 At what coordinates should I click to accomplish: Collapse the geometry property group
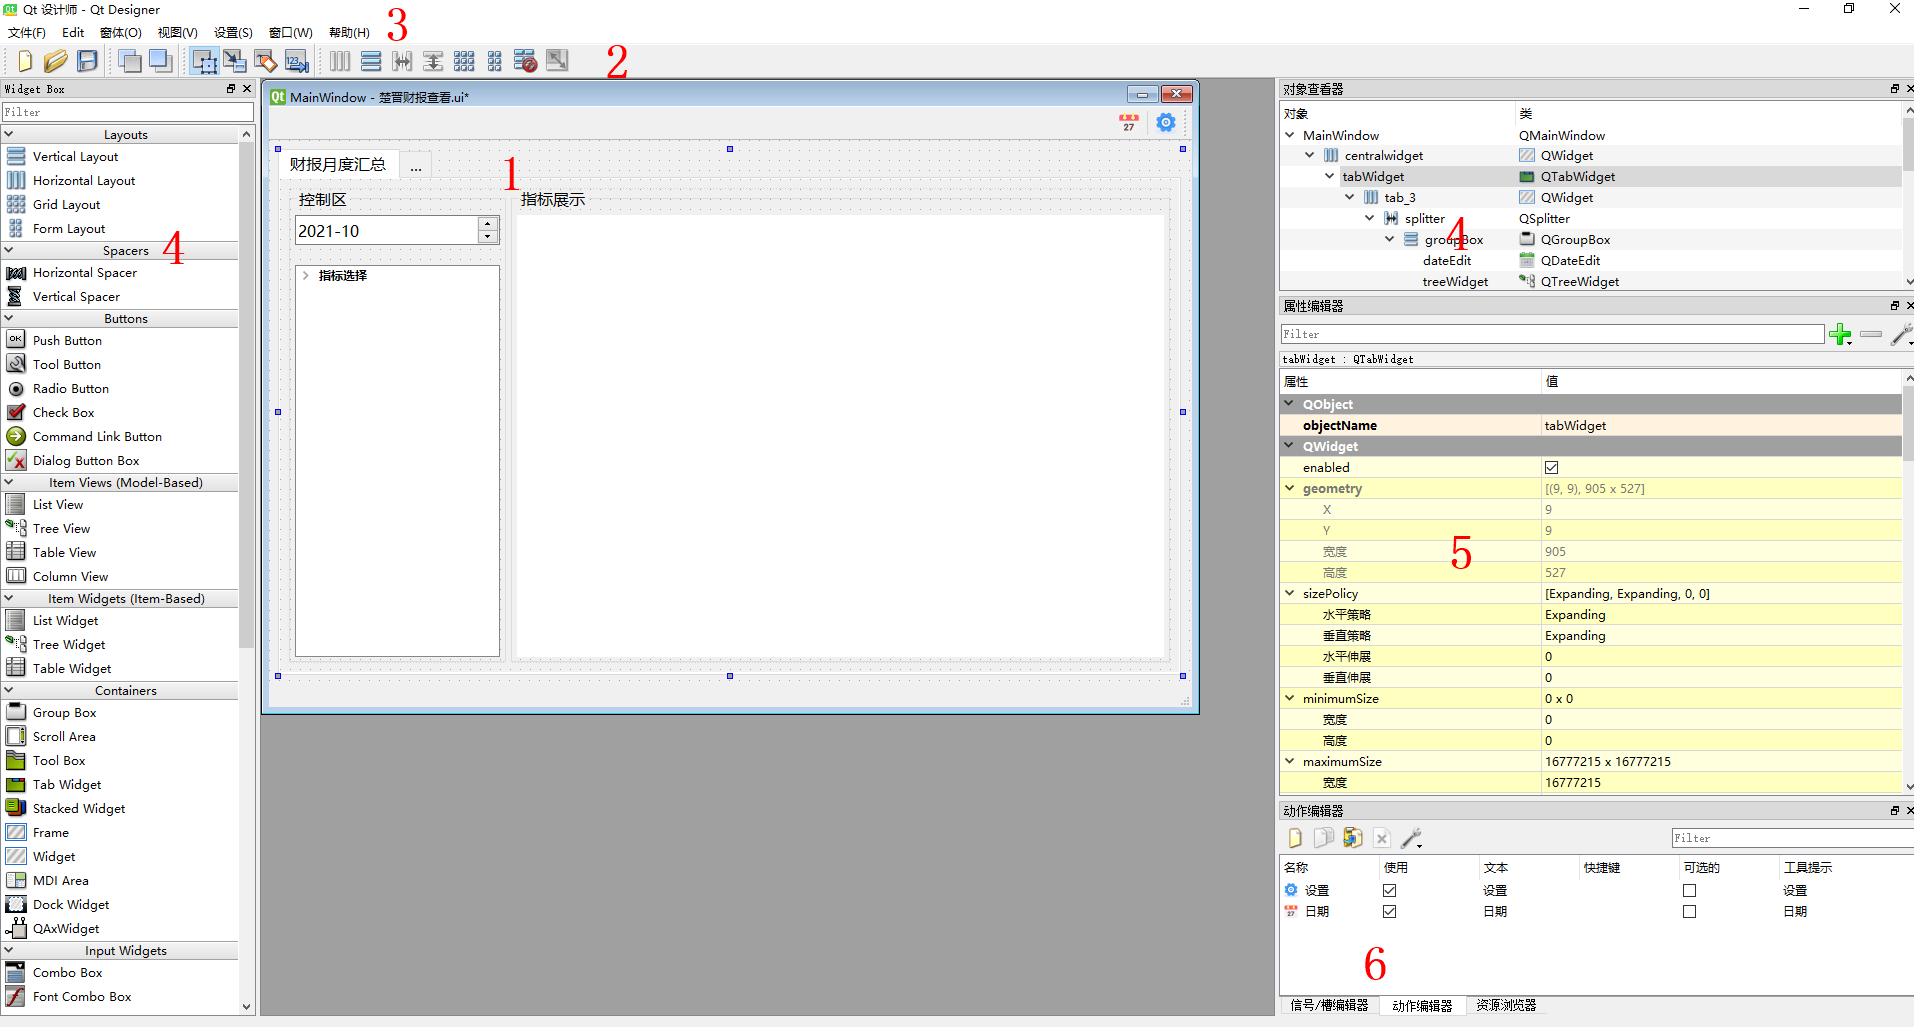[1289, 488]
